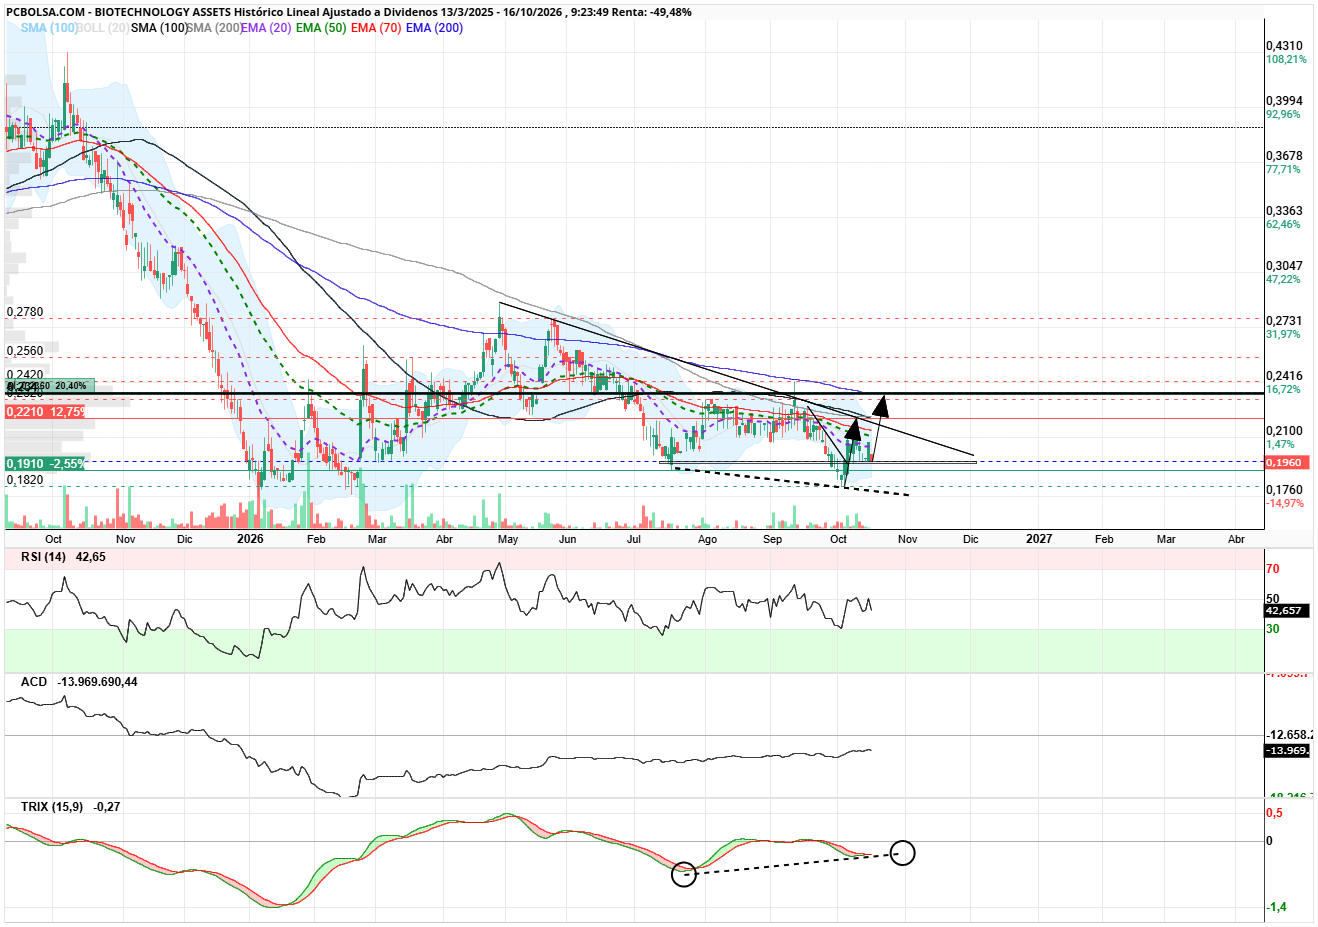
Task: Click the black SMA (100) legend label
Action: (159, 28)
